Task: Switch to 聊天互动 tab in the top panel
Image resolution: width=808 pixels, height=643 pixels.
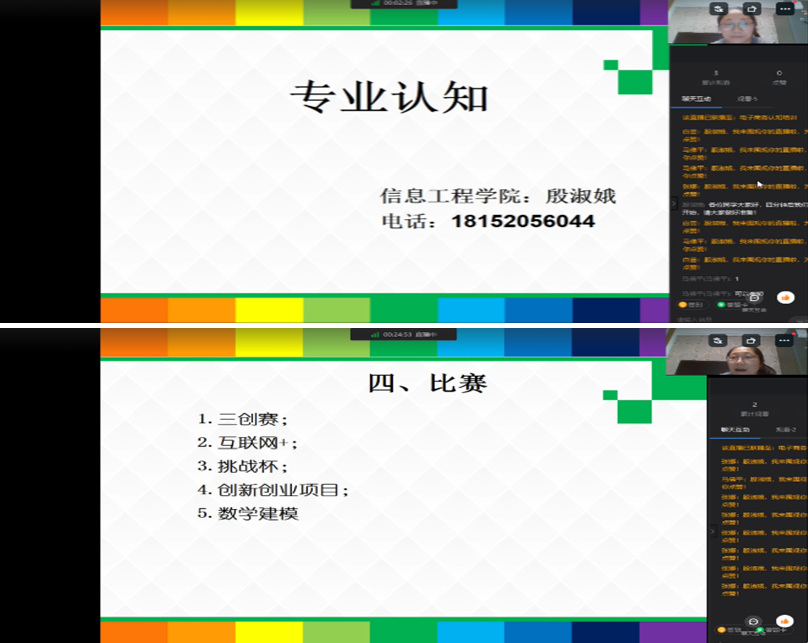Action: (x=693, y=99)
